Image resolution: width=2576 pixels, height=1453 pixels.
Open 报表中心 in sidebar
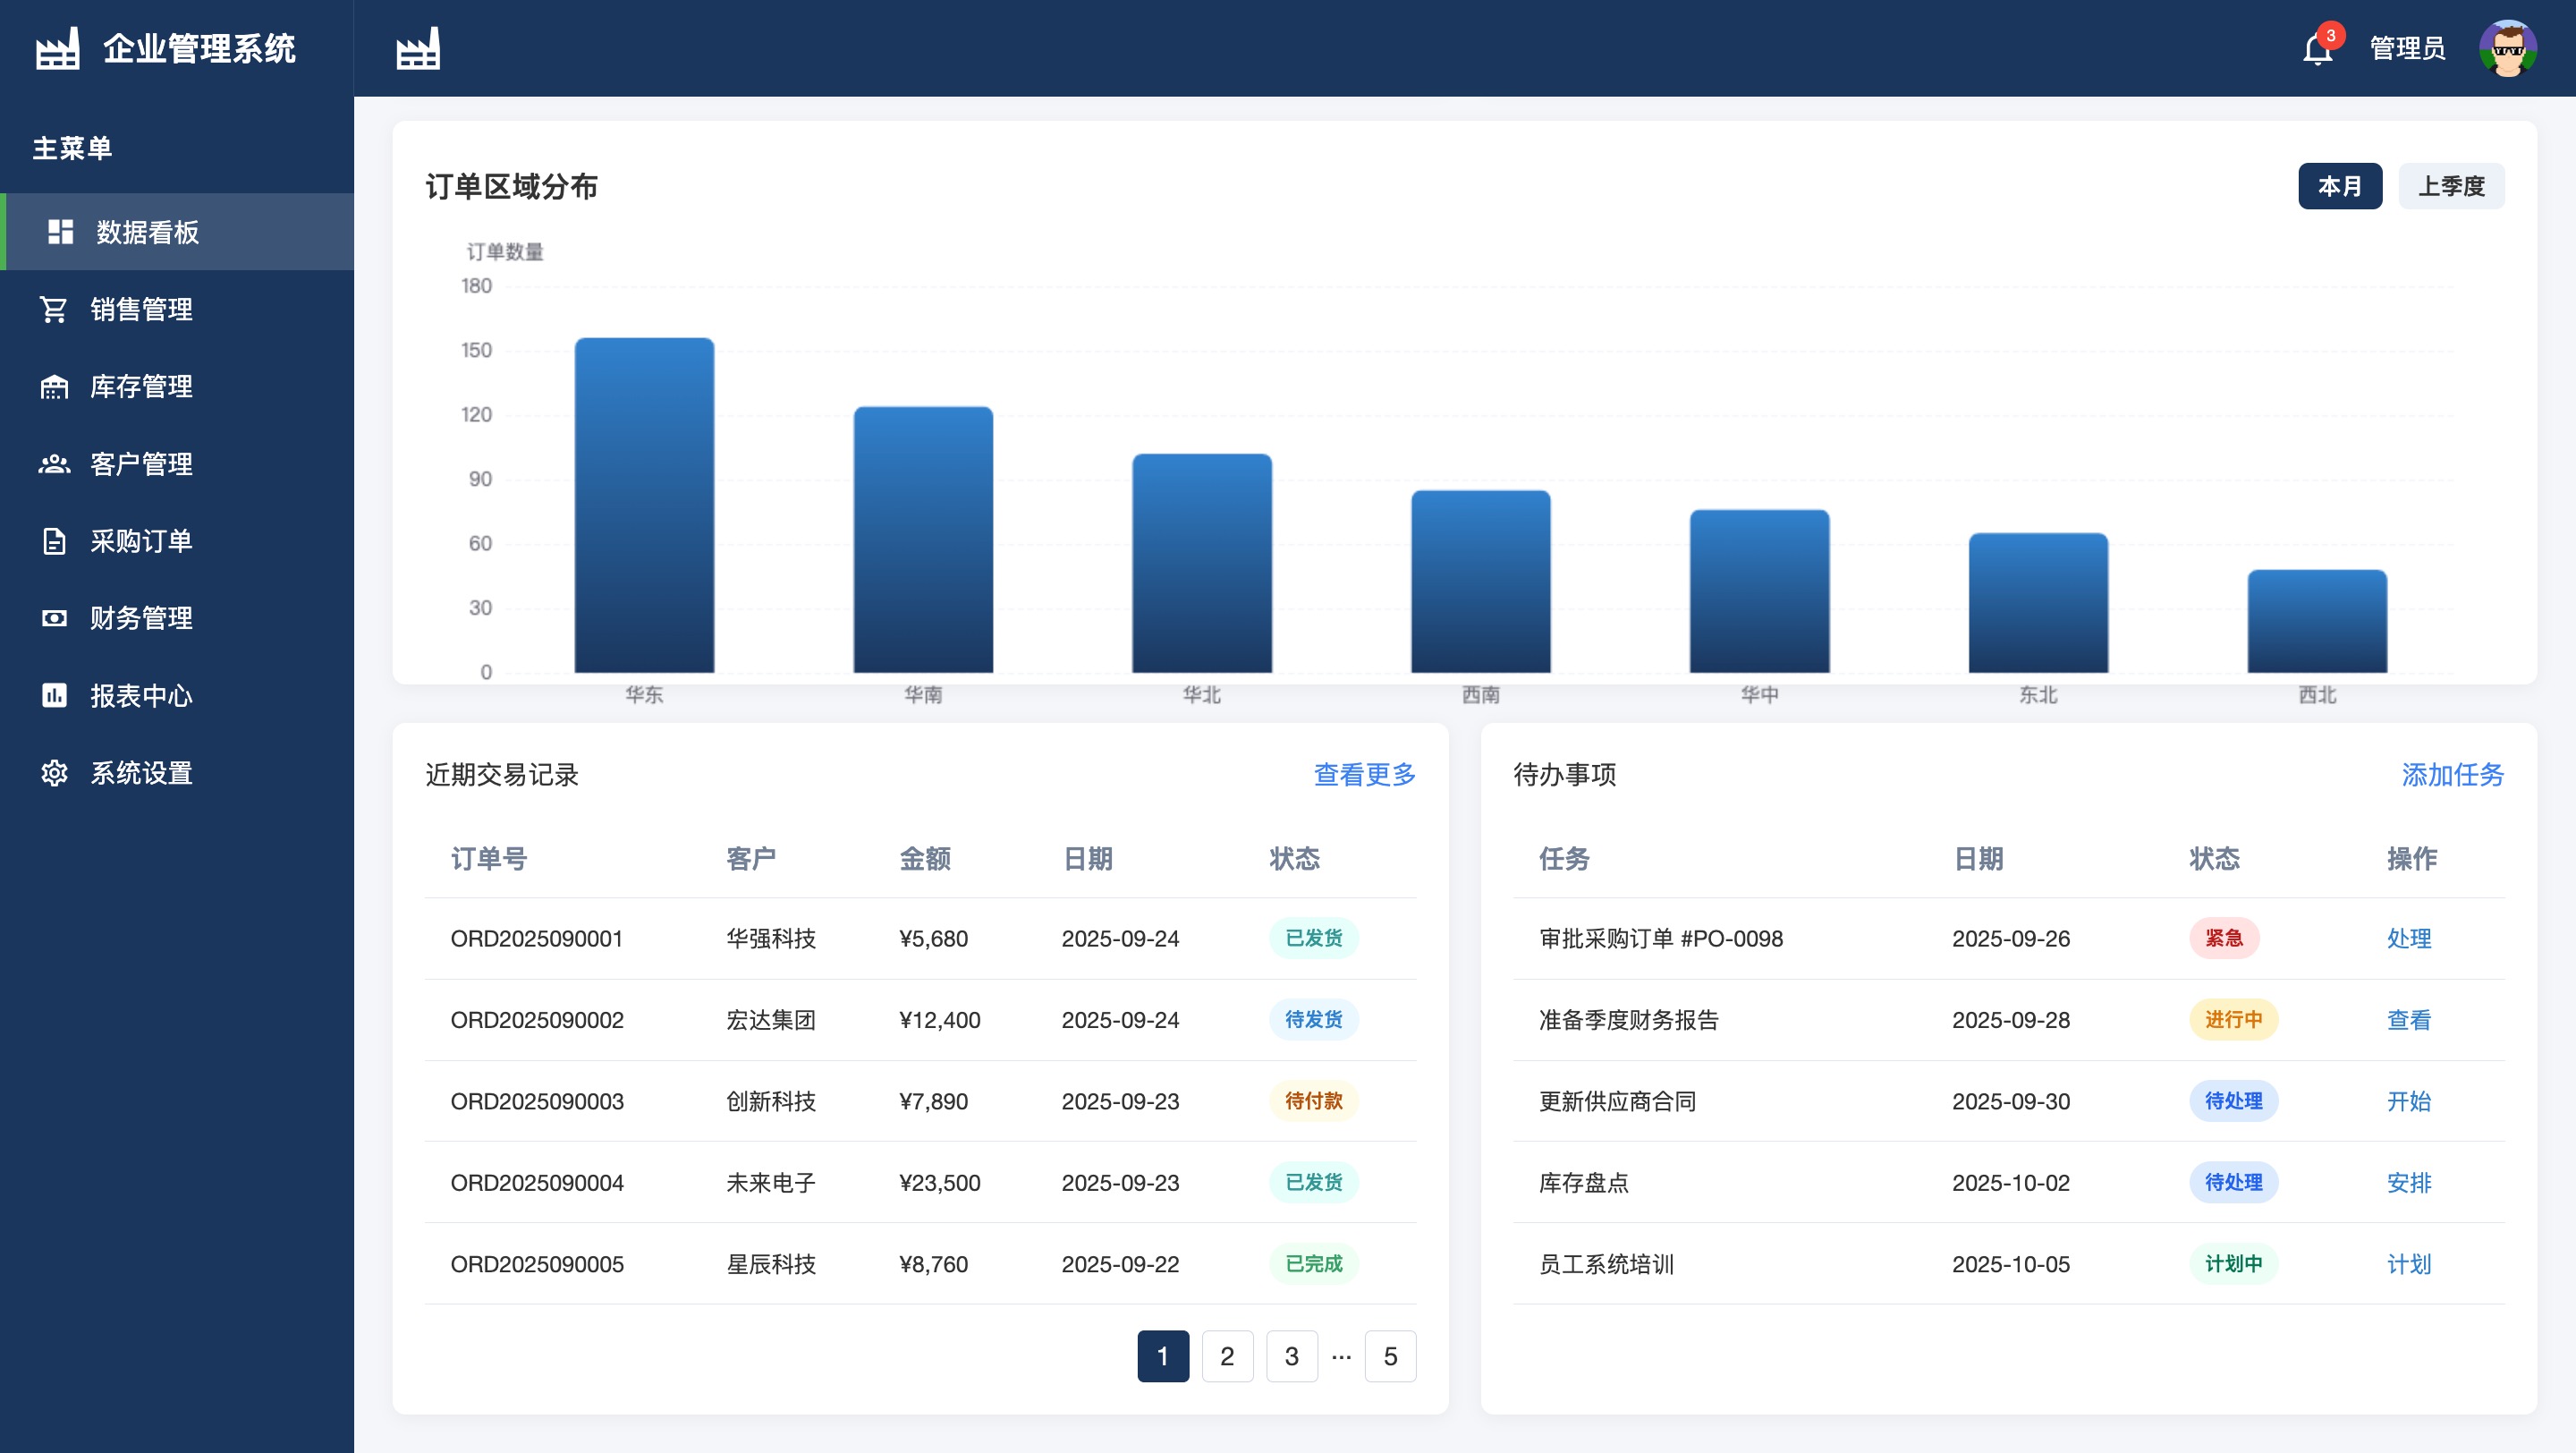[x=141, y=695]
